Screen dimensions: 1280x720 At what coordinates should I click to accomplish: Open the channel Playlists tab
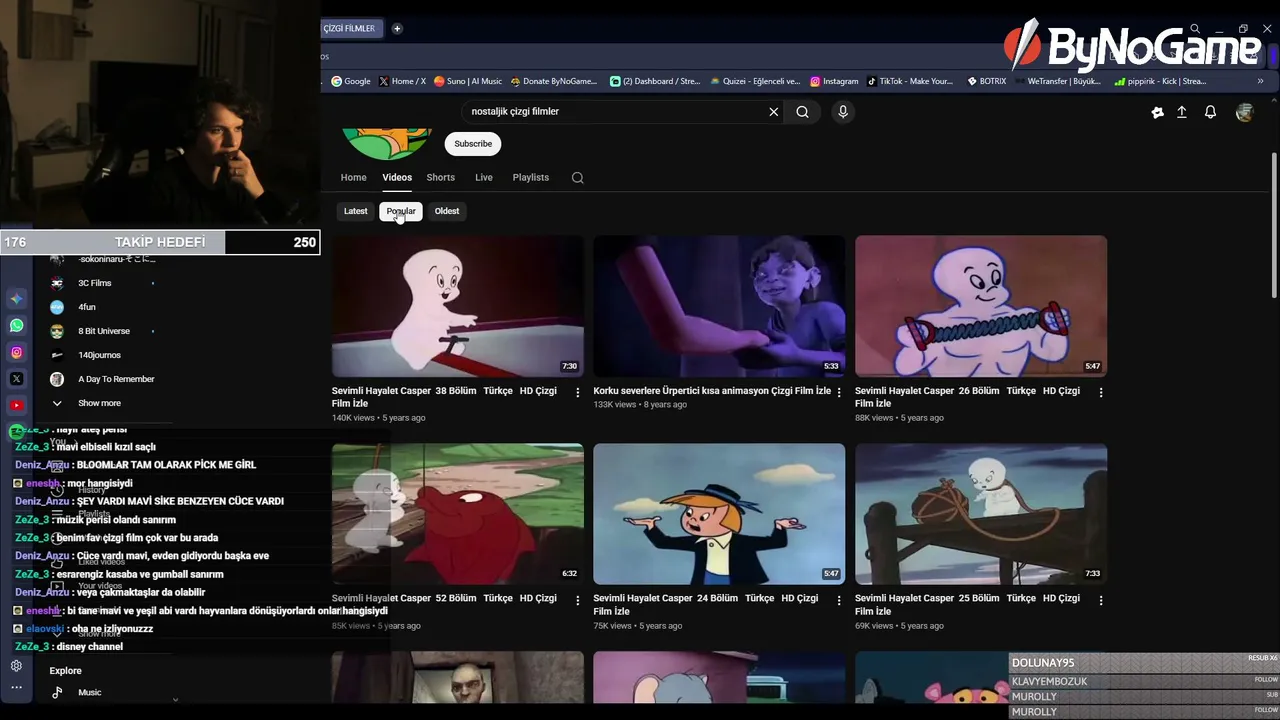click(531, 177)
